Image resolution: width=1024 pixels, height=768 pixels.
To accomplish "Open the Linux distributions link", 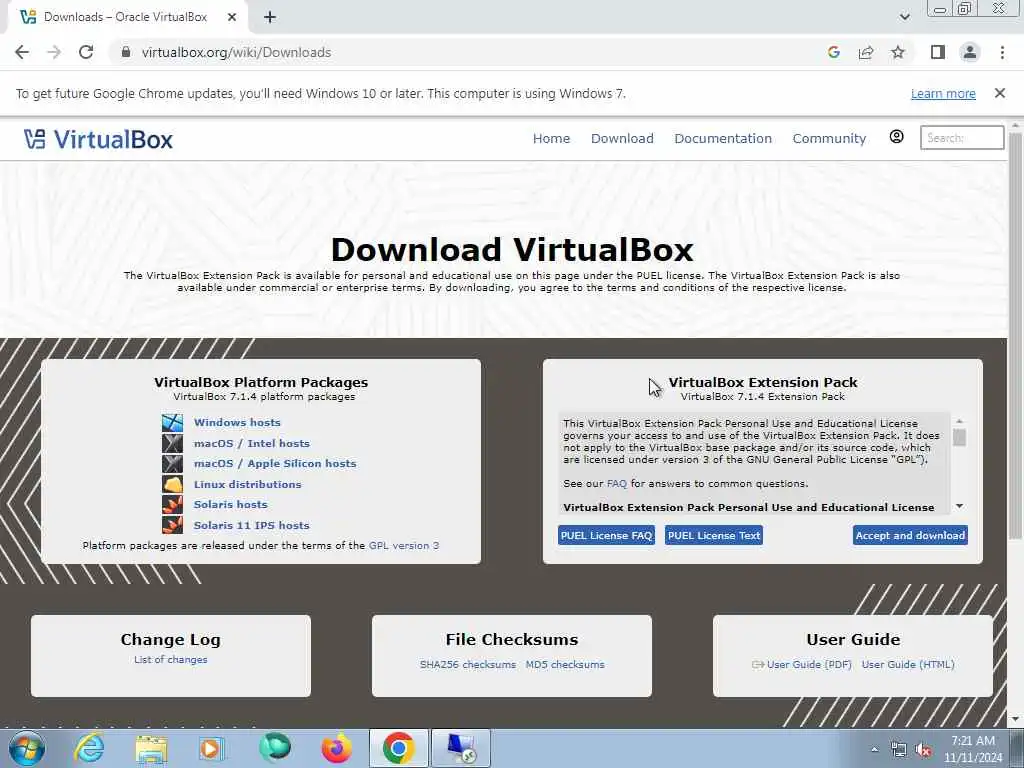I will 248,485.
